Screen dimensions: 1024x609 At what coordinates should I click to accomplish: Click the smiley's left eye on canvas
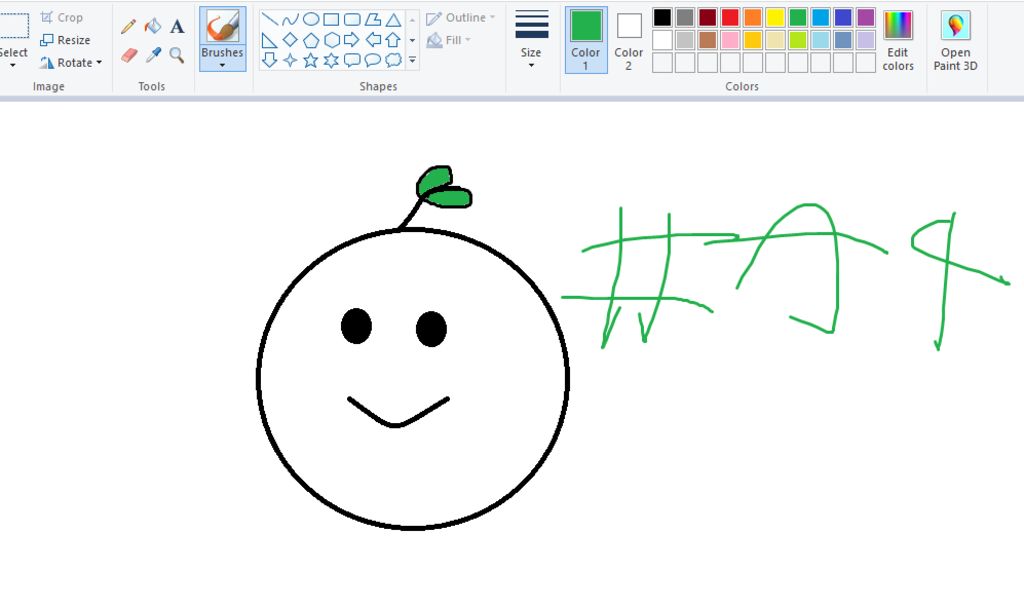pyautogui.click(x=357, y=326)
